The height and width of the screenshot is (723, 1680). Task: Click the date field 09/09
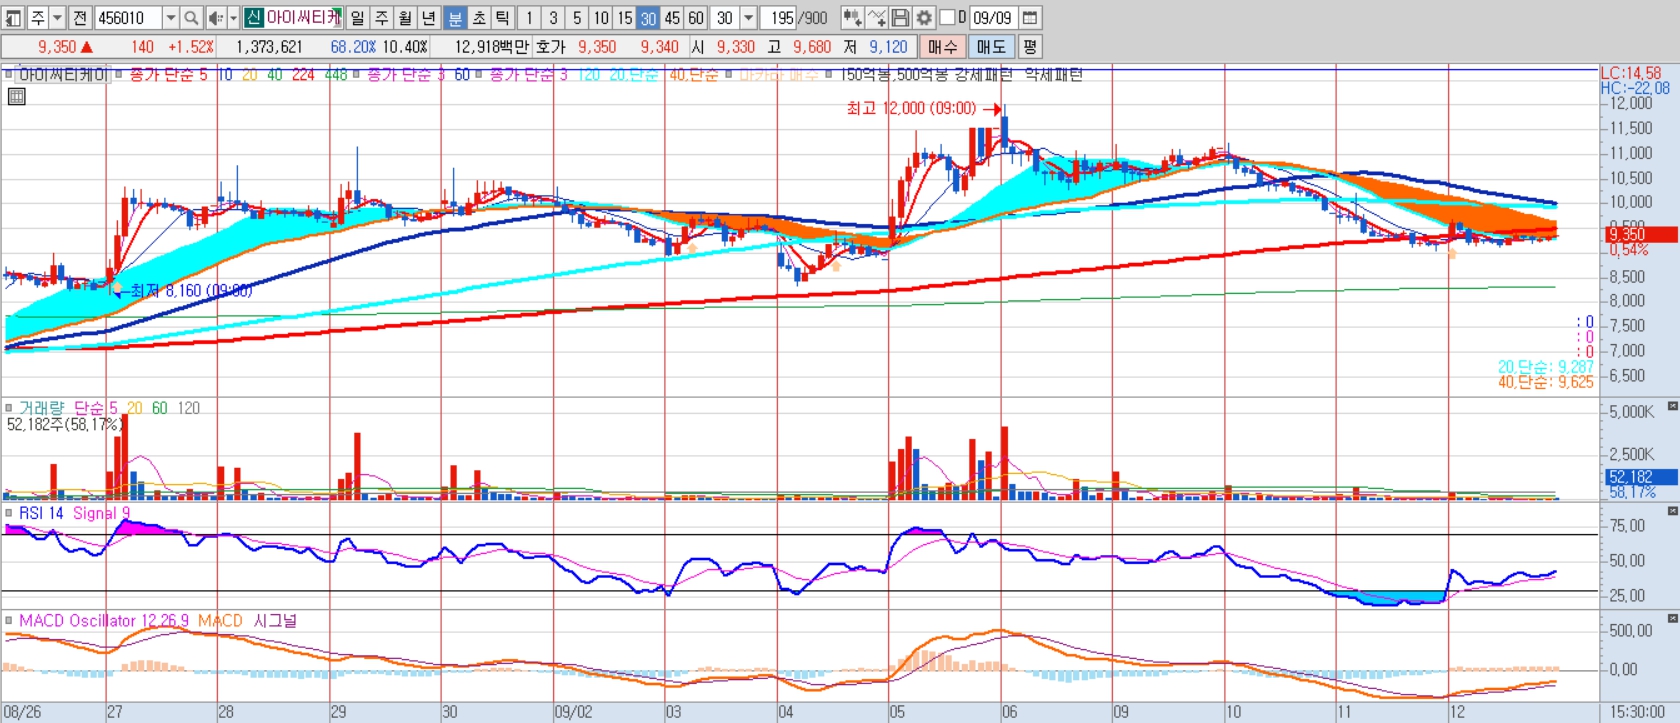point(994,18)
